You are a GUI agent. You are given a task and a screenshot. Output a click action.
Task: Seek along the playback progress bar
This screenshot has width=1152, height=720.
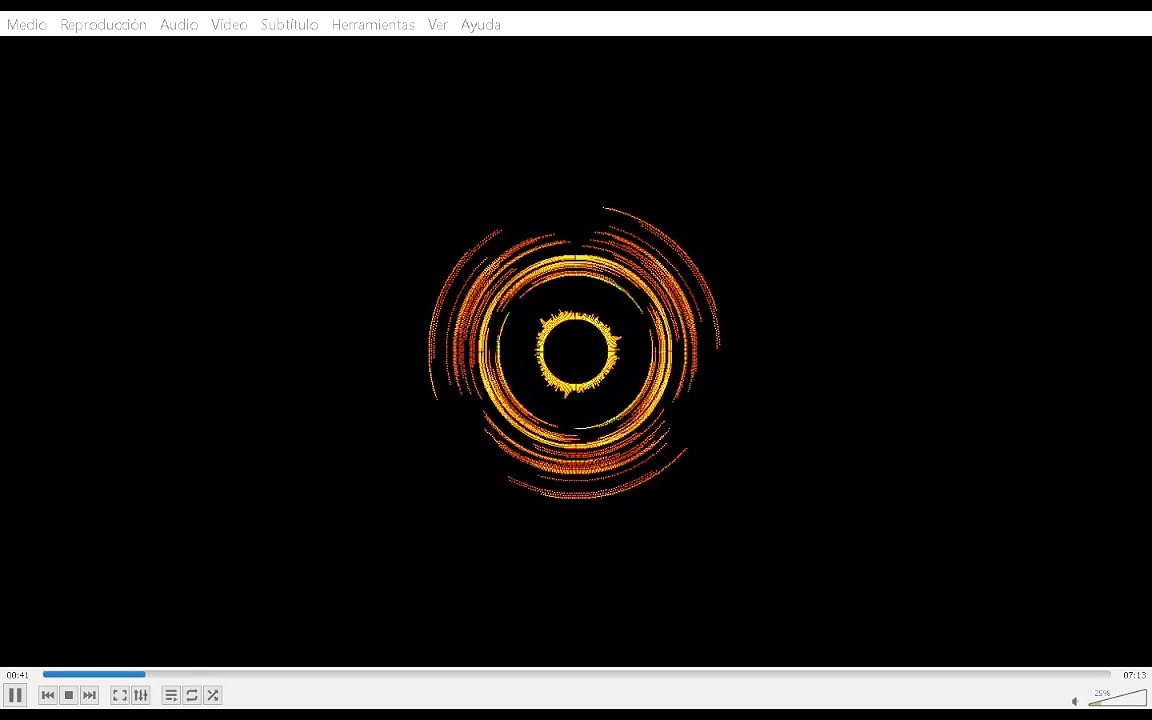pyautogui.click(x=577, y=674)
